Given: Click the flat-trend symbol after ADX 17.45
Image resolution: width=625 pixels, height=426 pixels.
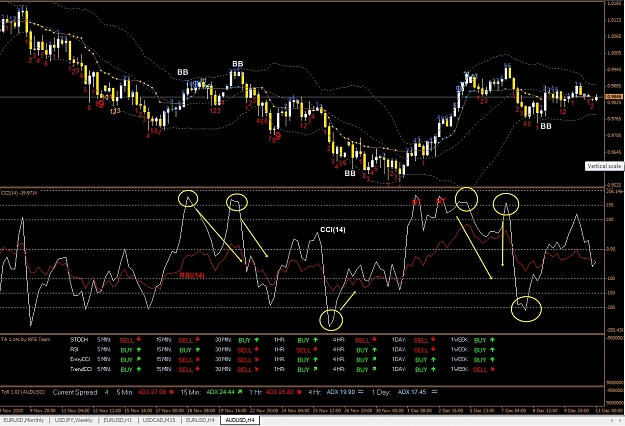Looking at the screenshot, I should [x=434, y=392].
